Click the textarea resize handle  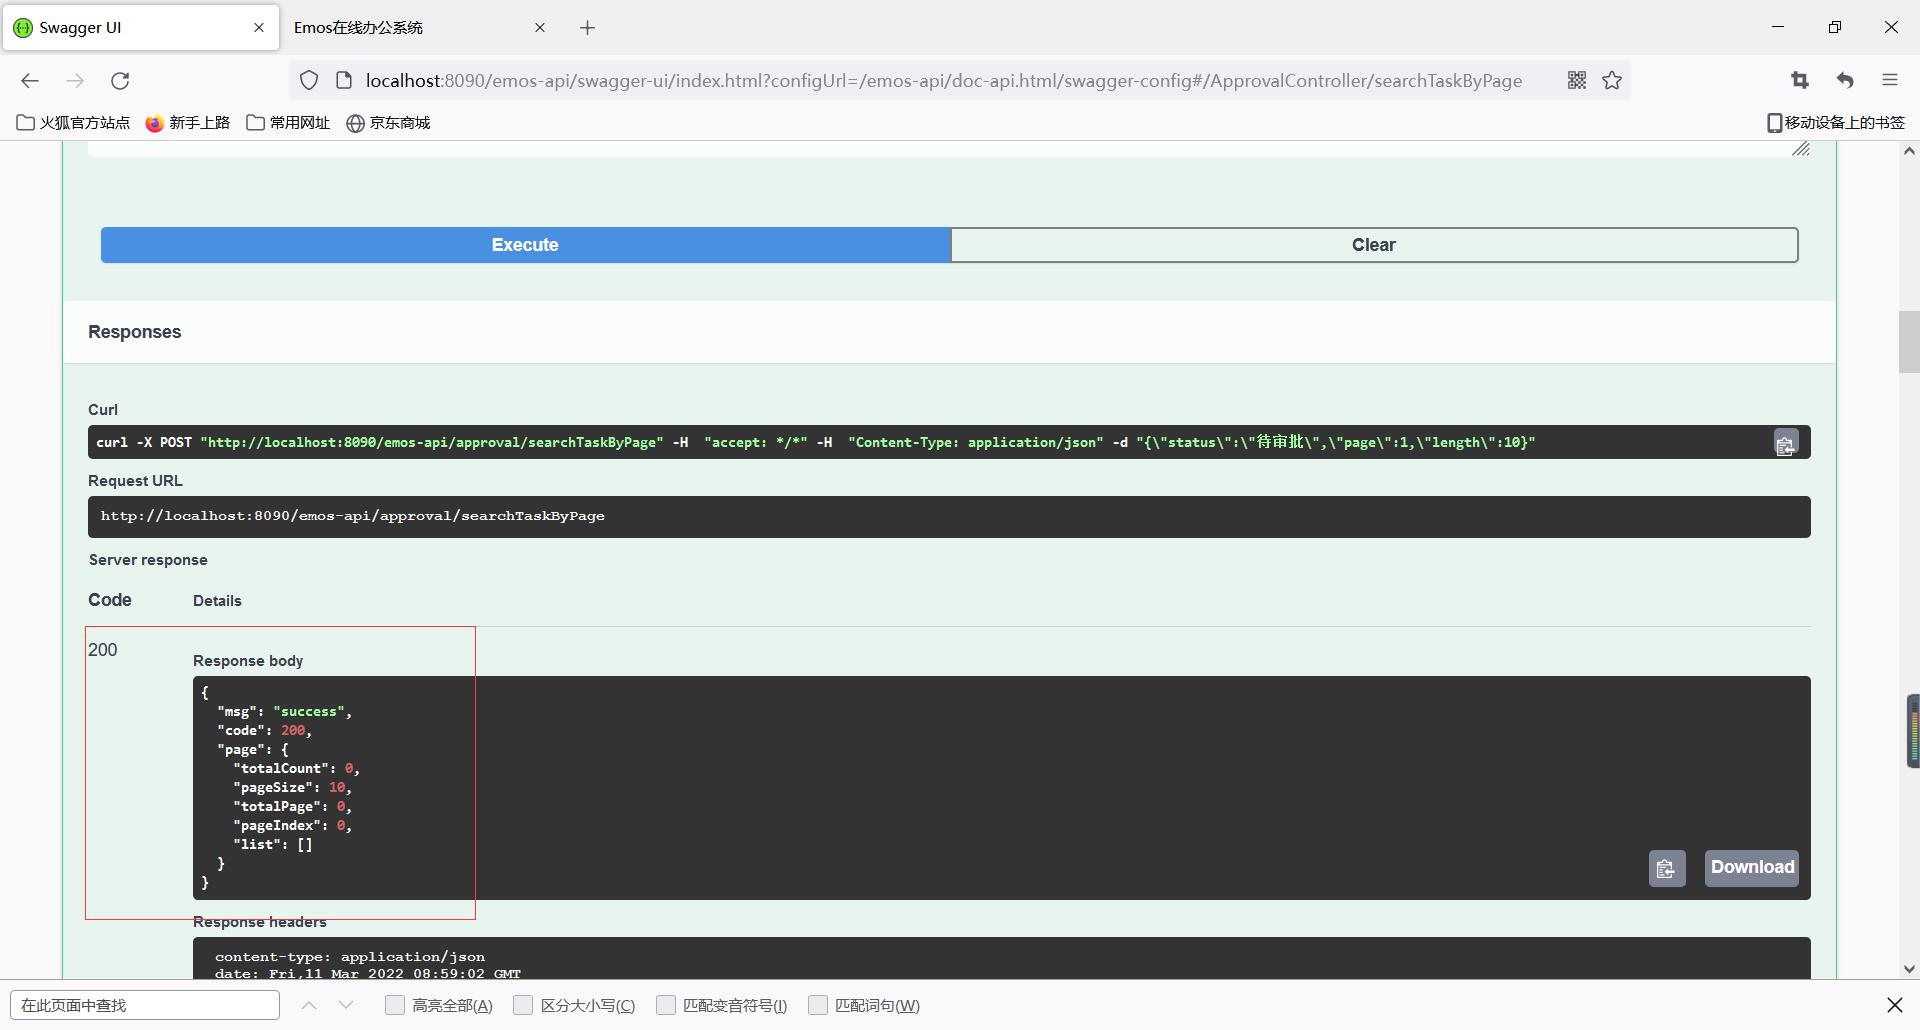coord(1801,149)
